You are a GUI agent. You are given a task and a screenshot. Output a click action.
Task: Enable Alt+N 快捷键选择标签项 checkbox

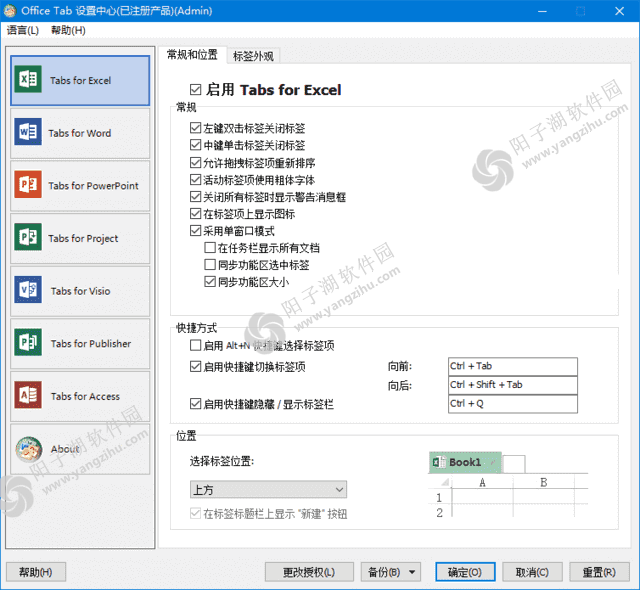pyautogui.click(x=196, y=346)
